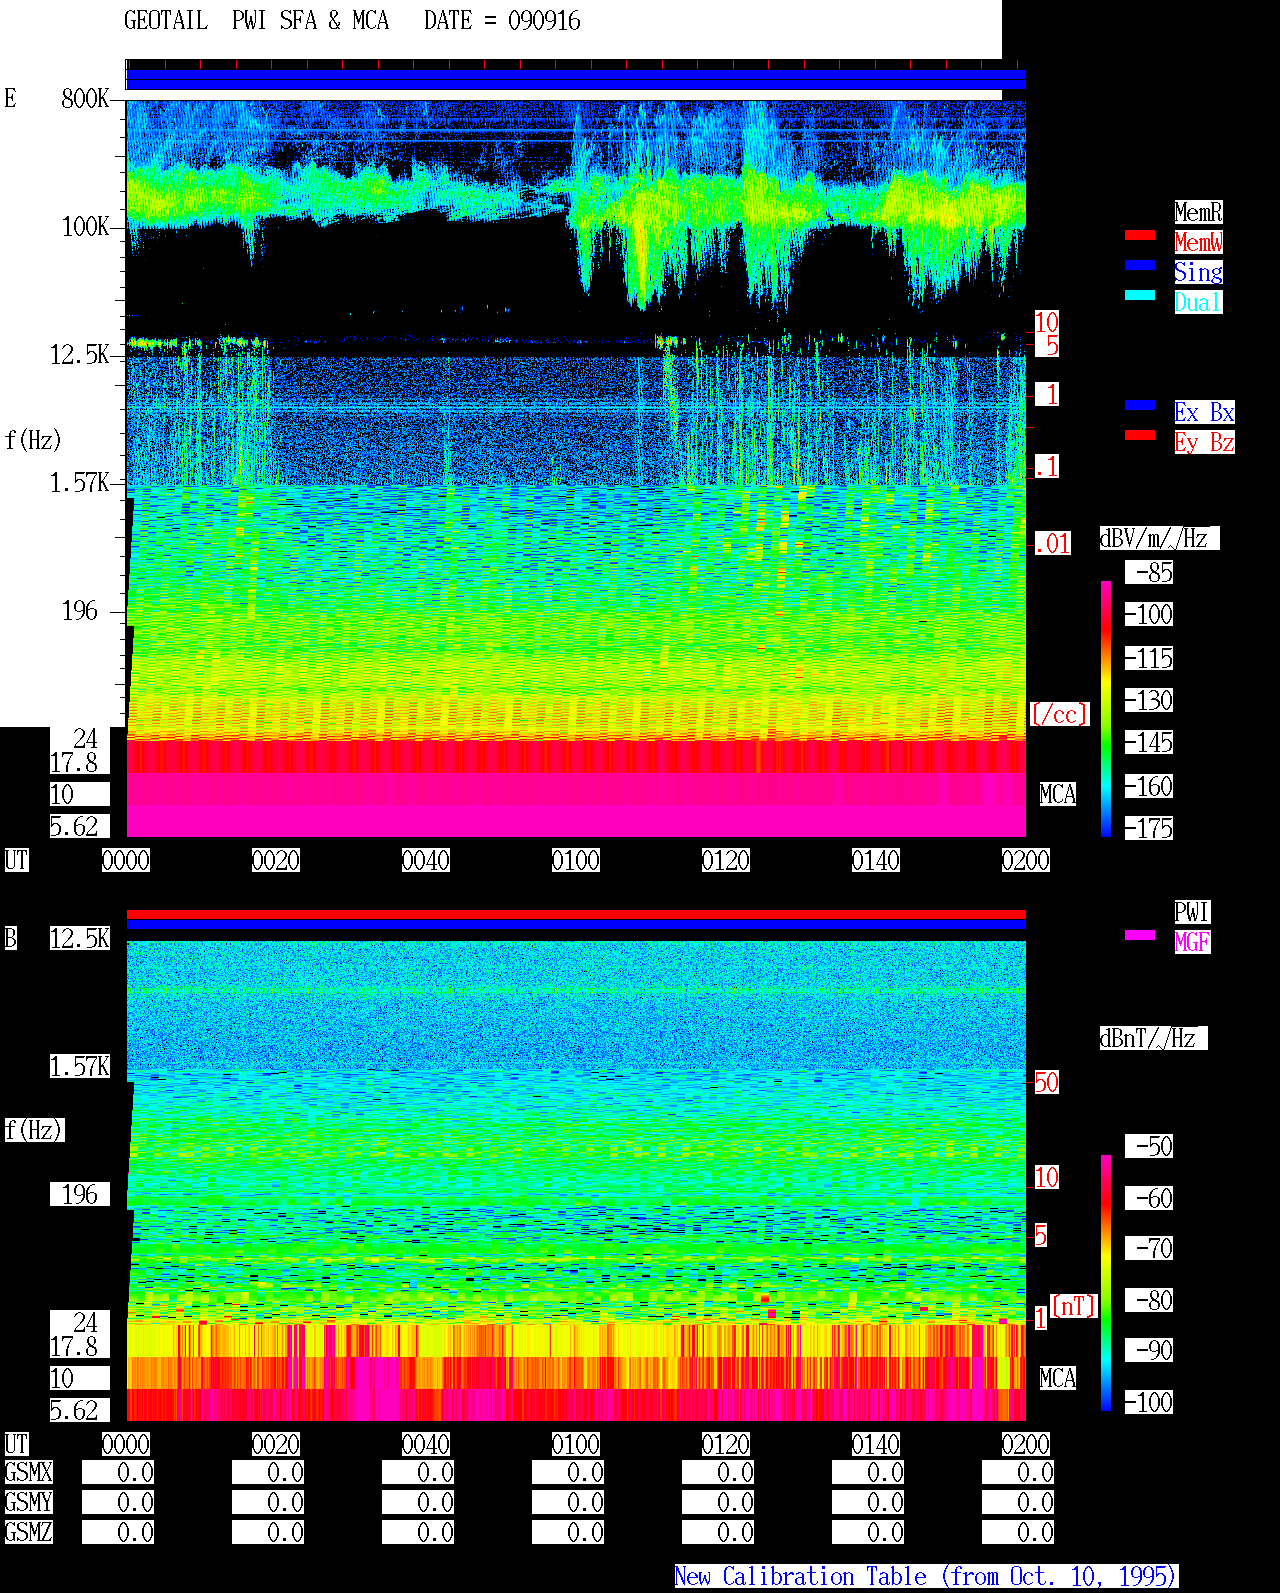Click the blue bar above the B spectrogram
Viewport: 1280px width, 1593px height.
(576, 925)
